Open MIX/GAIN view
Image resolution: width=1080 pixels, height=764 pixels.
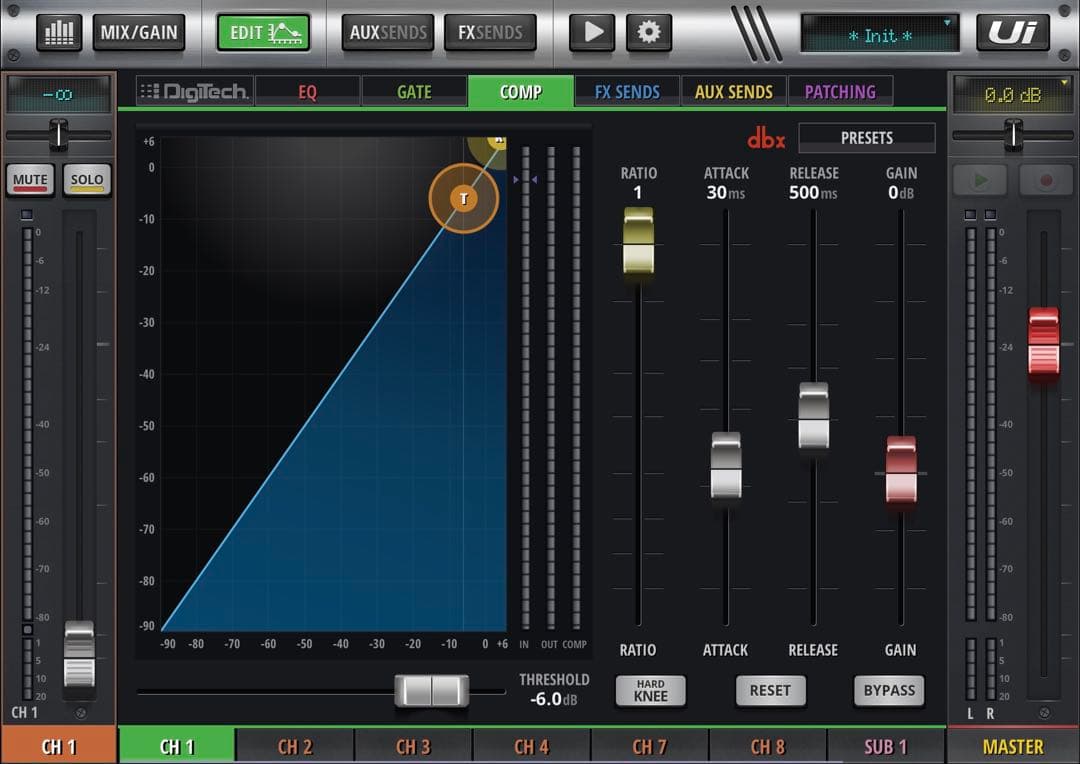pos(138,32)
